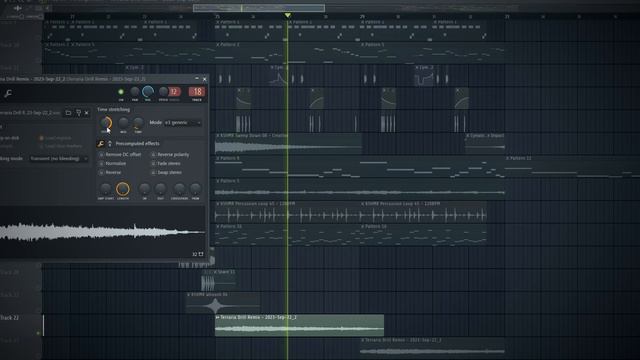Screen dimensions: 640x360
Task: Enable the Reverse option
Action: (111, 172)
